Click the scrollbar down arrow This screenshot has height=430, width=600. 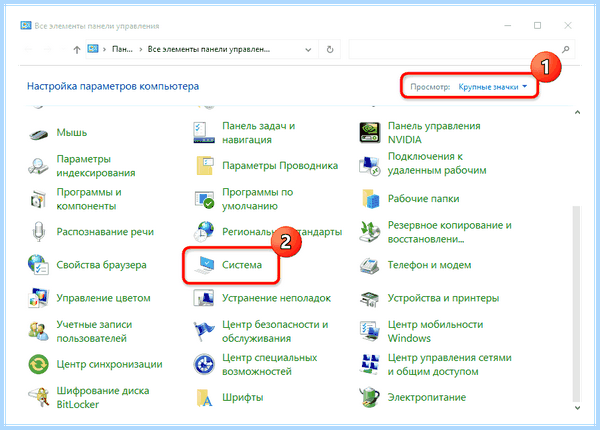(x=577, y=408)
